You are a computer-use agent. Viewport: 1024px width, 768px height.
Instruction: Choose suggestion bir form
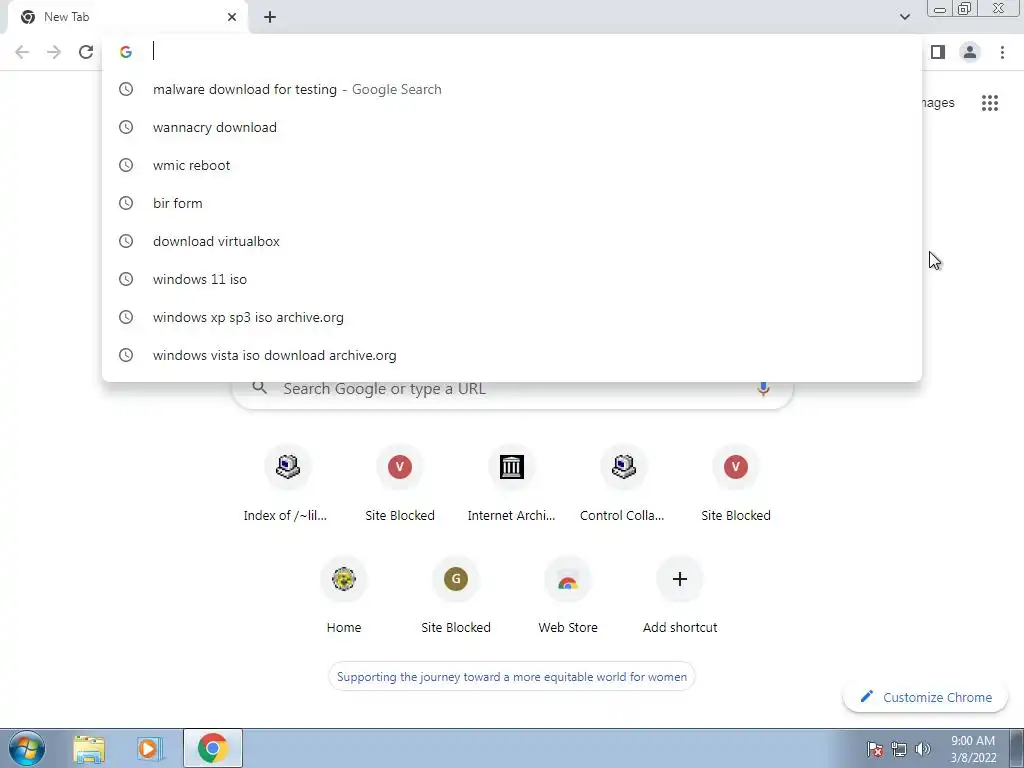click(x=512, y=203)
